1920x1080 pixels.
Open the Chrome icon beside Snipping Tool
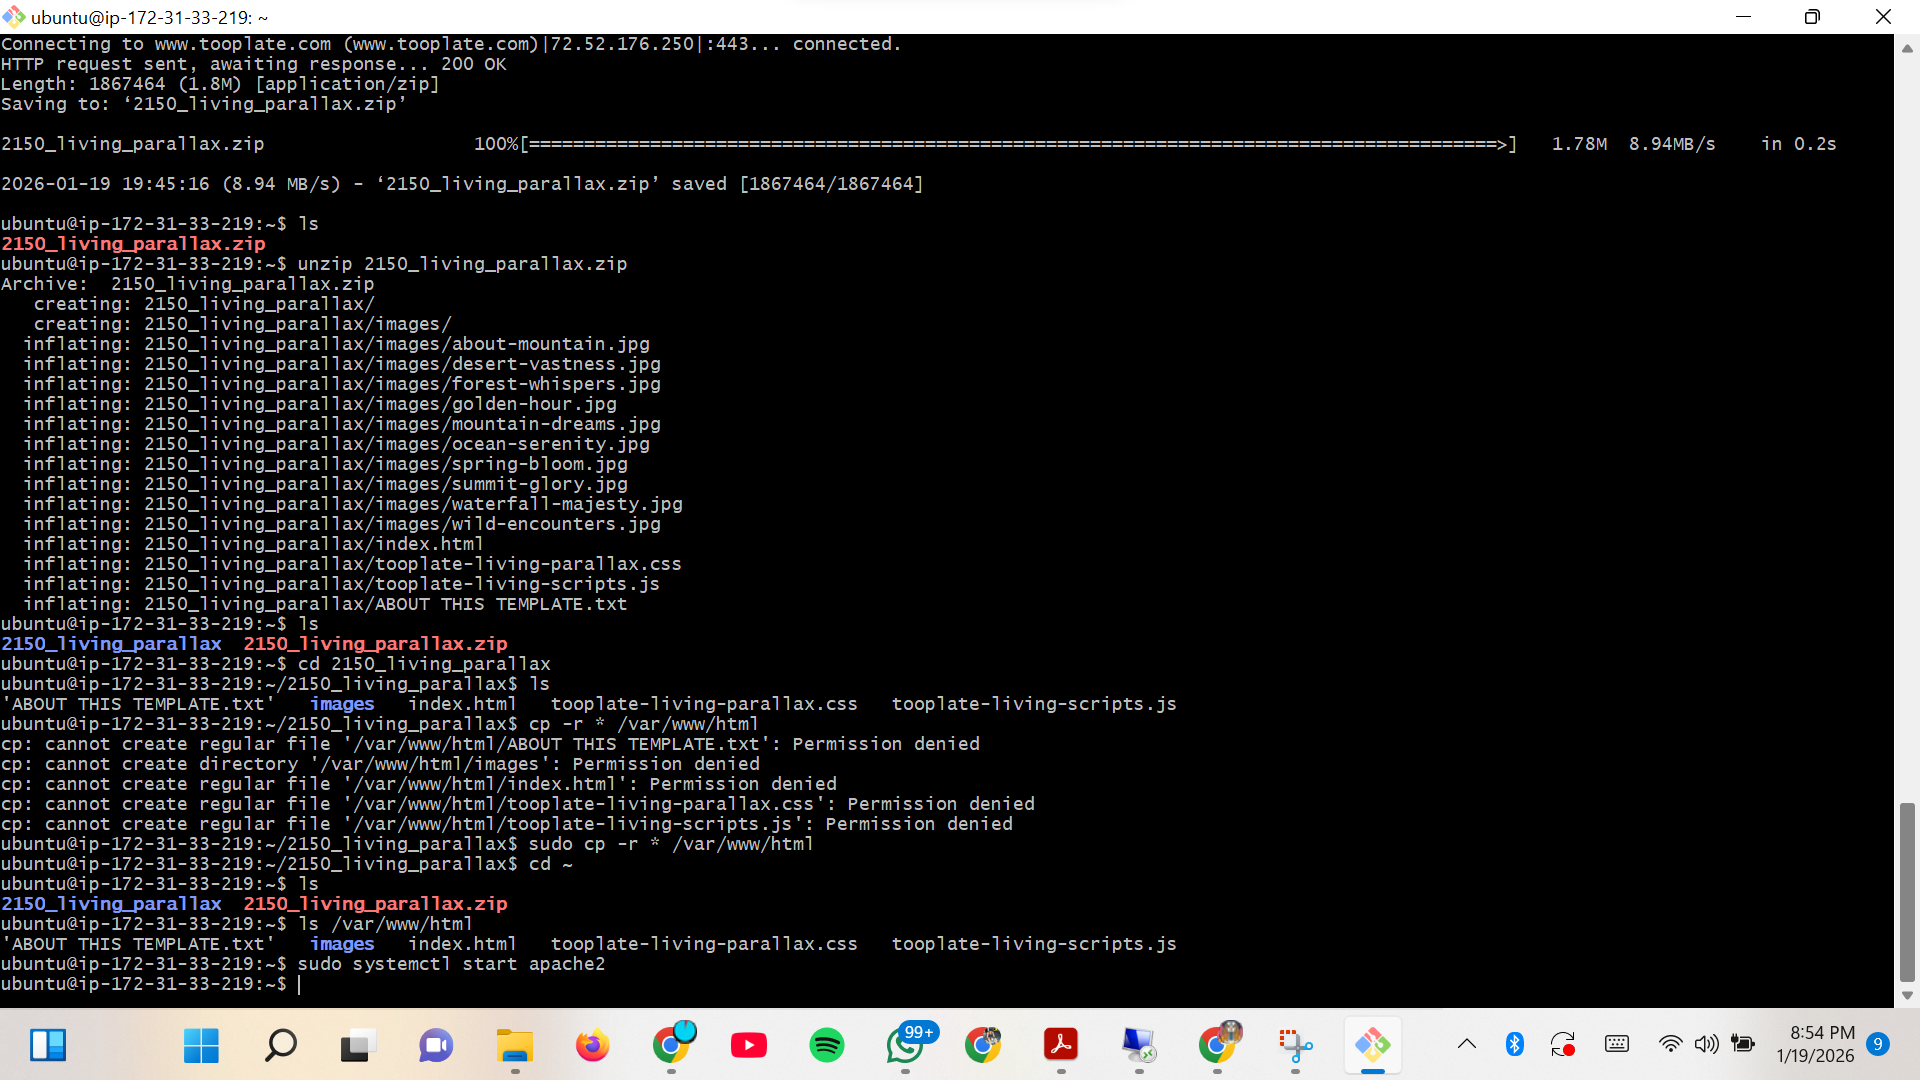[1218, 1044]
